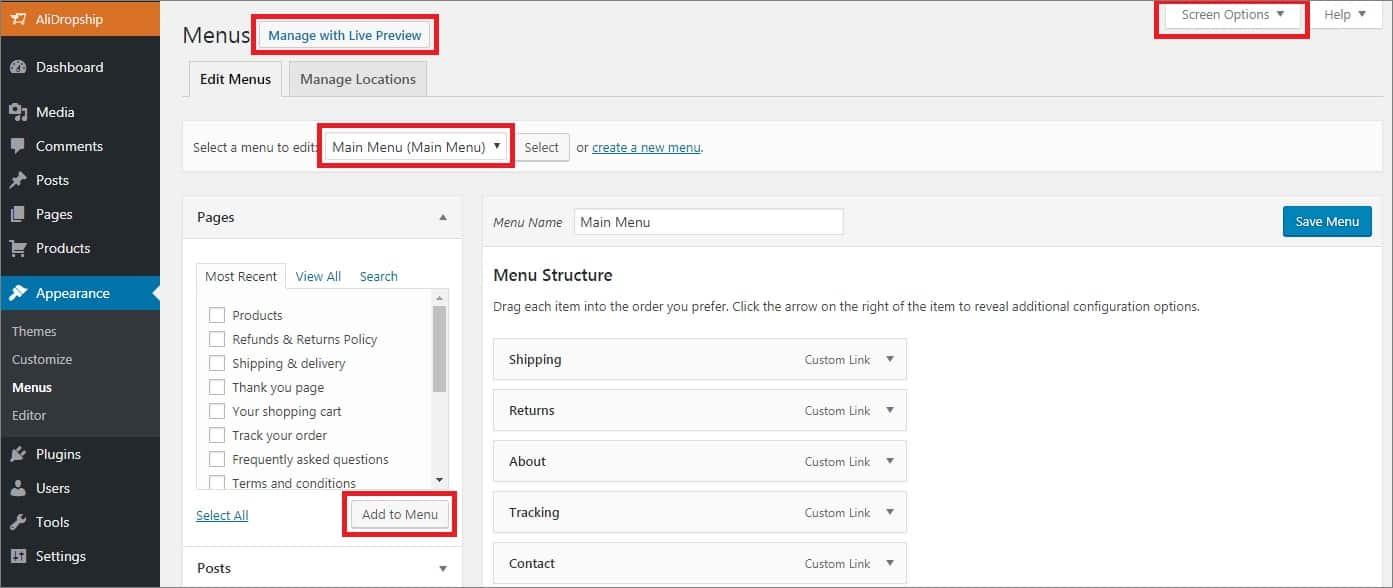This screenshot has width=1393, height=588.
Task: Select the Most Recent pages tab
Action: coord(241,276)
